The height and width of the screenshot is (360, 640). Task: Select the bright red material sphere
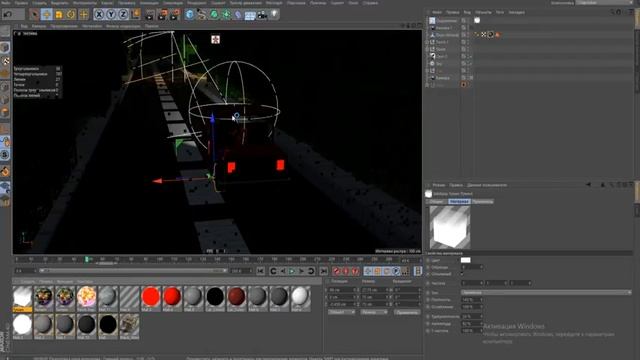pyautogui.click(x=151, y=296)
